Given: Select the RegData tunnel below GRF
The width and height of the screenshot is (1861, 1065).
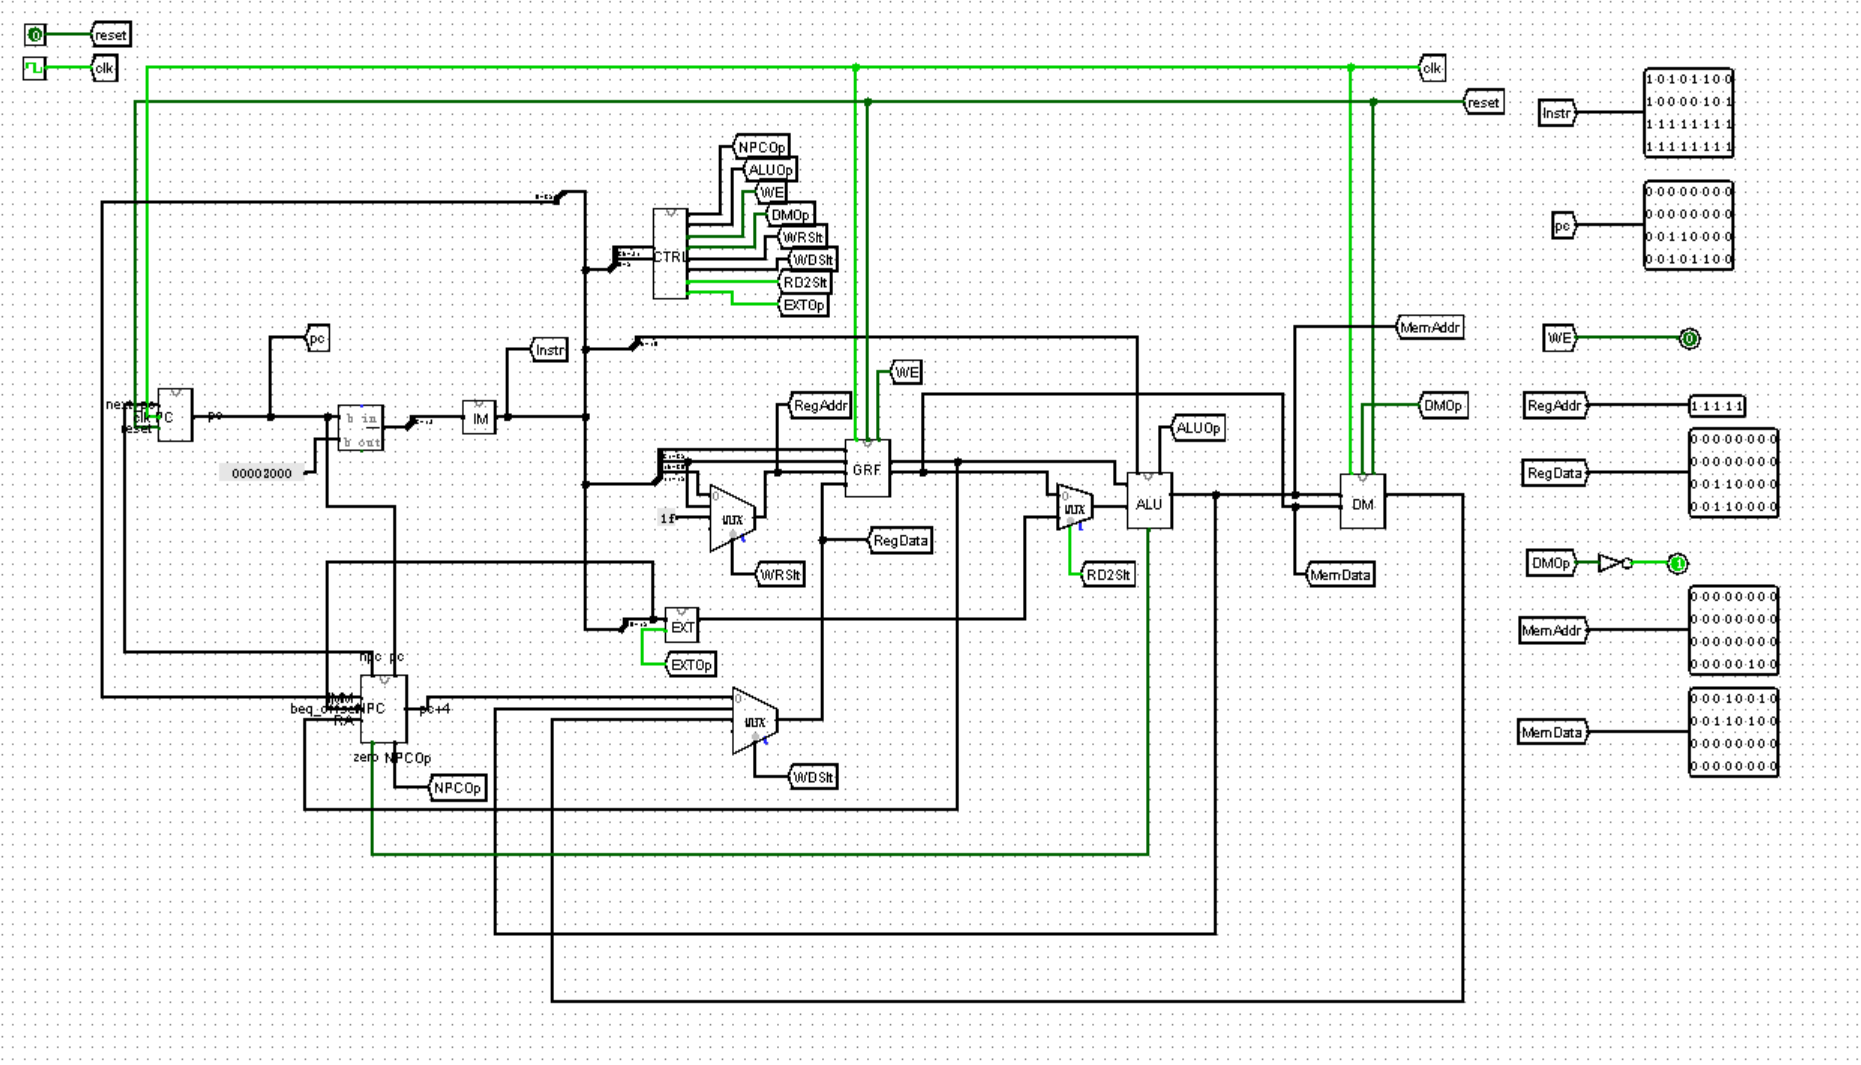Looking at the screenshot, I should [x=900, y=541].
